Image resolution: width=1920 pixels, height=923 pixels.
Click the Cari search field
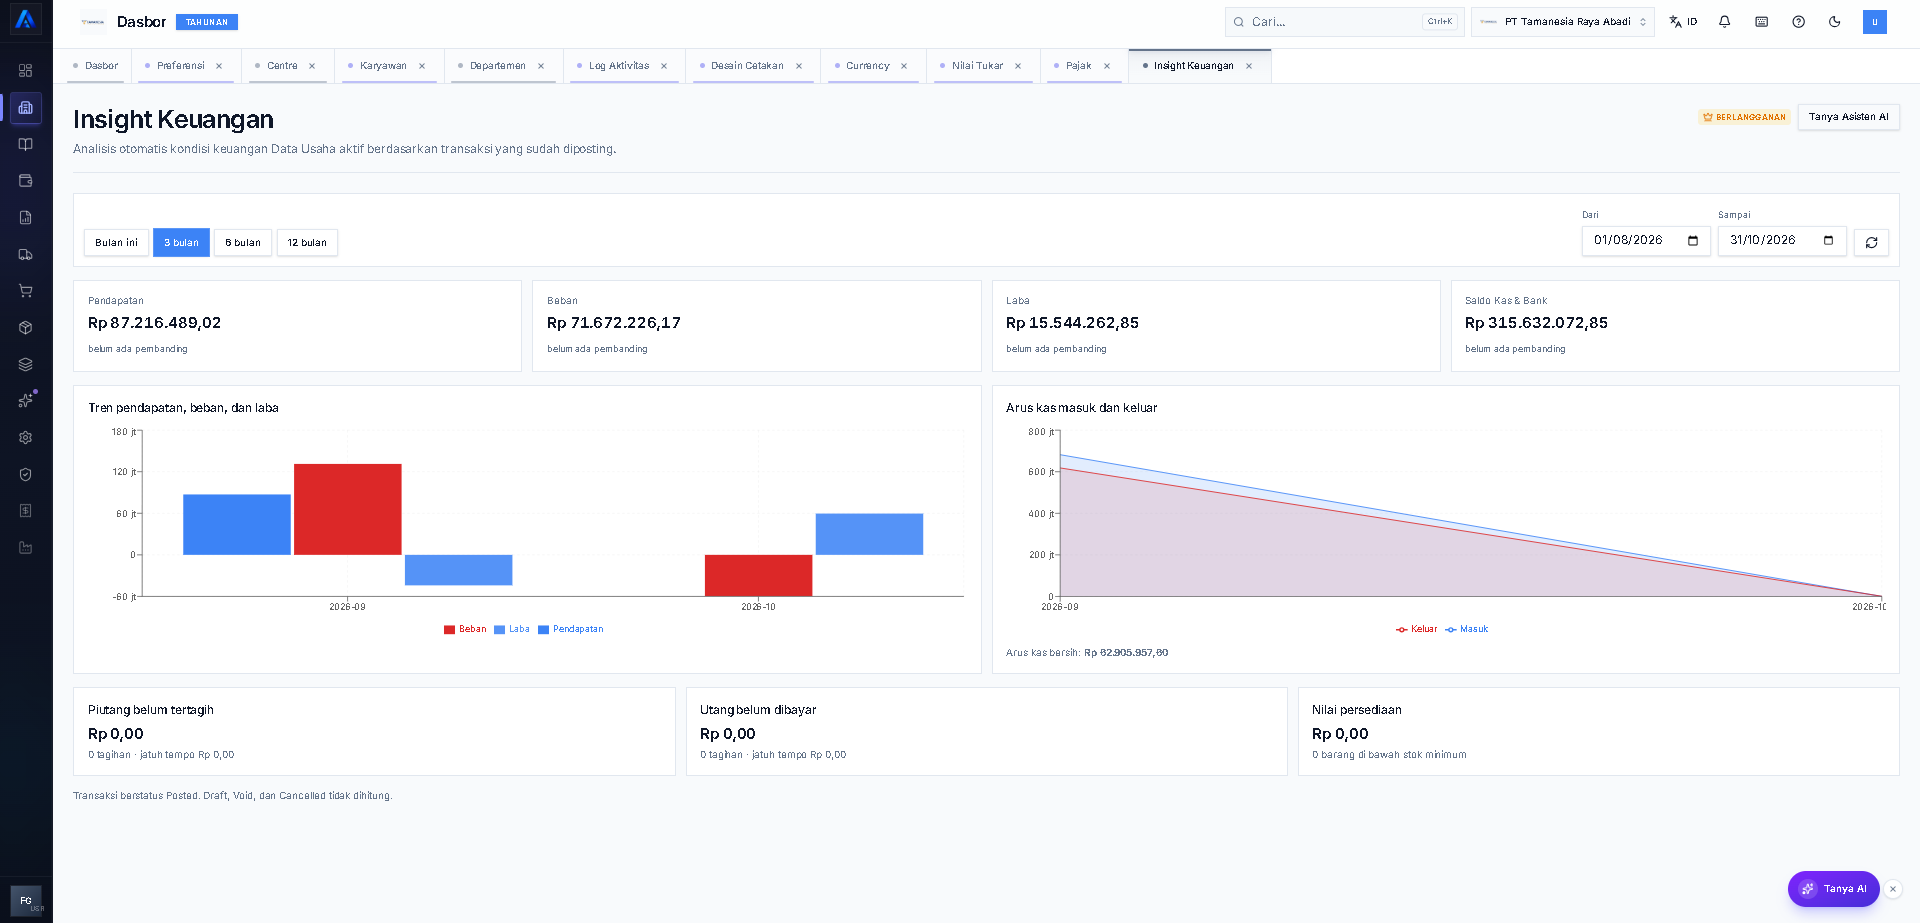click(x=1344, y=21)
